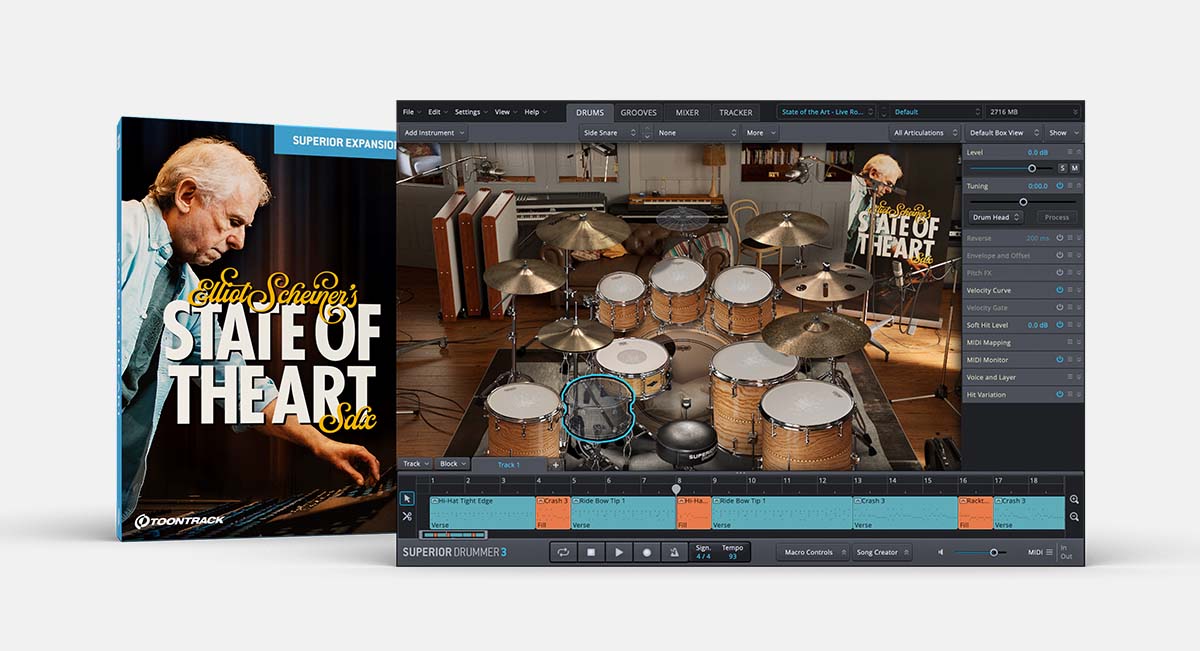
Task: Open the File menu
Action: coord(410,112)
